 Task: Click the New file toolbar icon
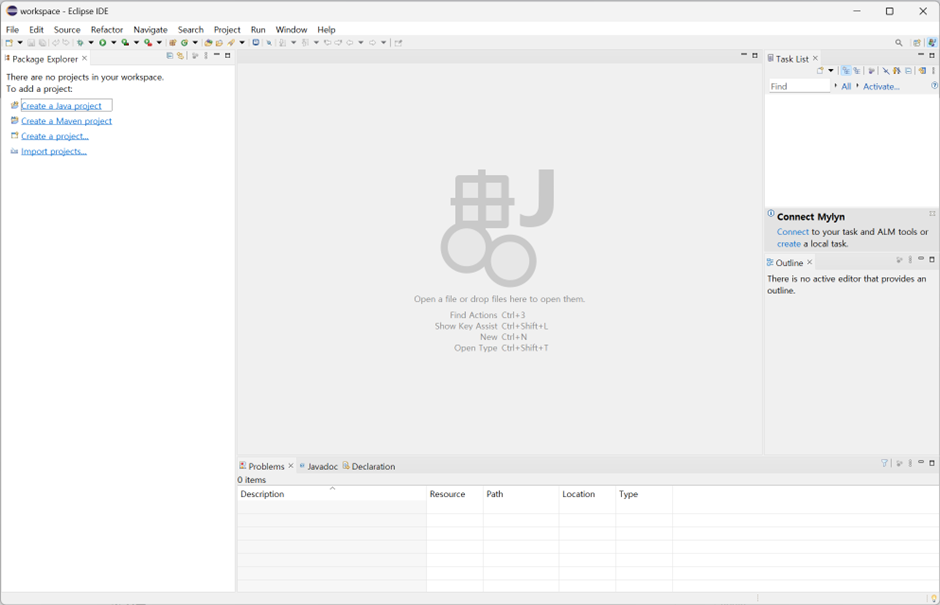point(9,43)
